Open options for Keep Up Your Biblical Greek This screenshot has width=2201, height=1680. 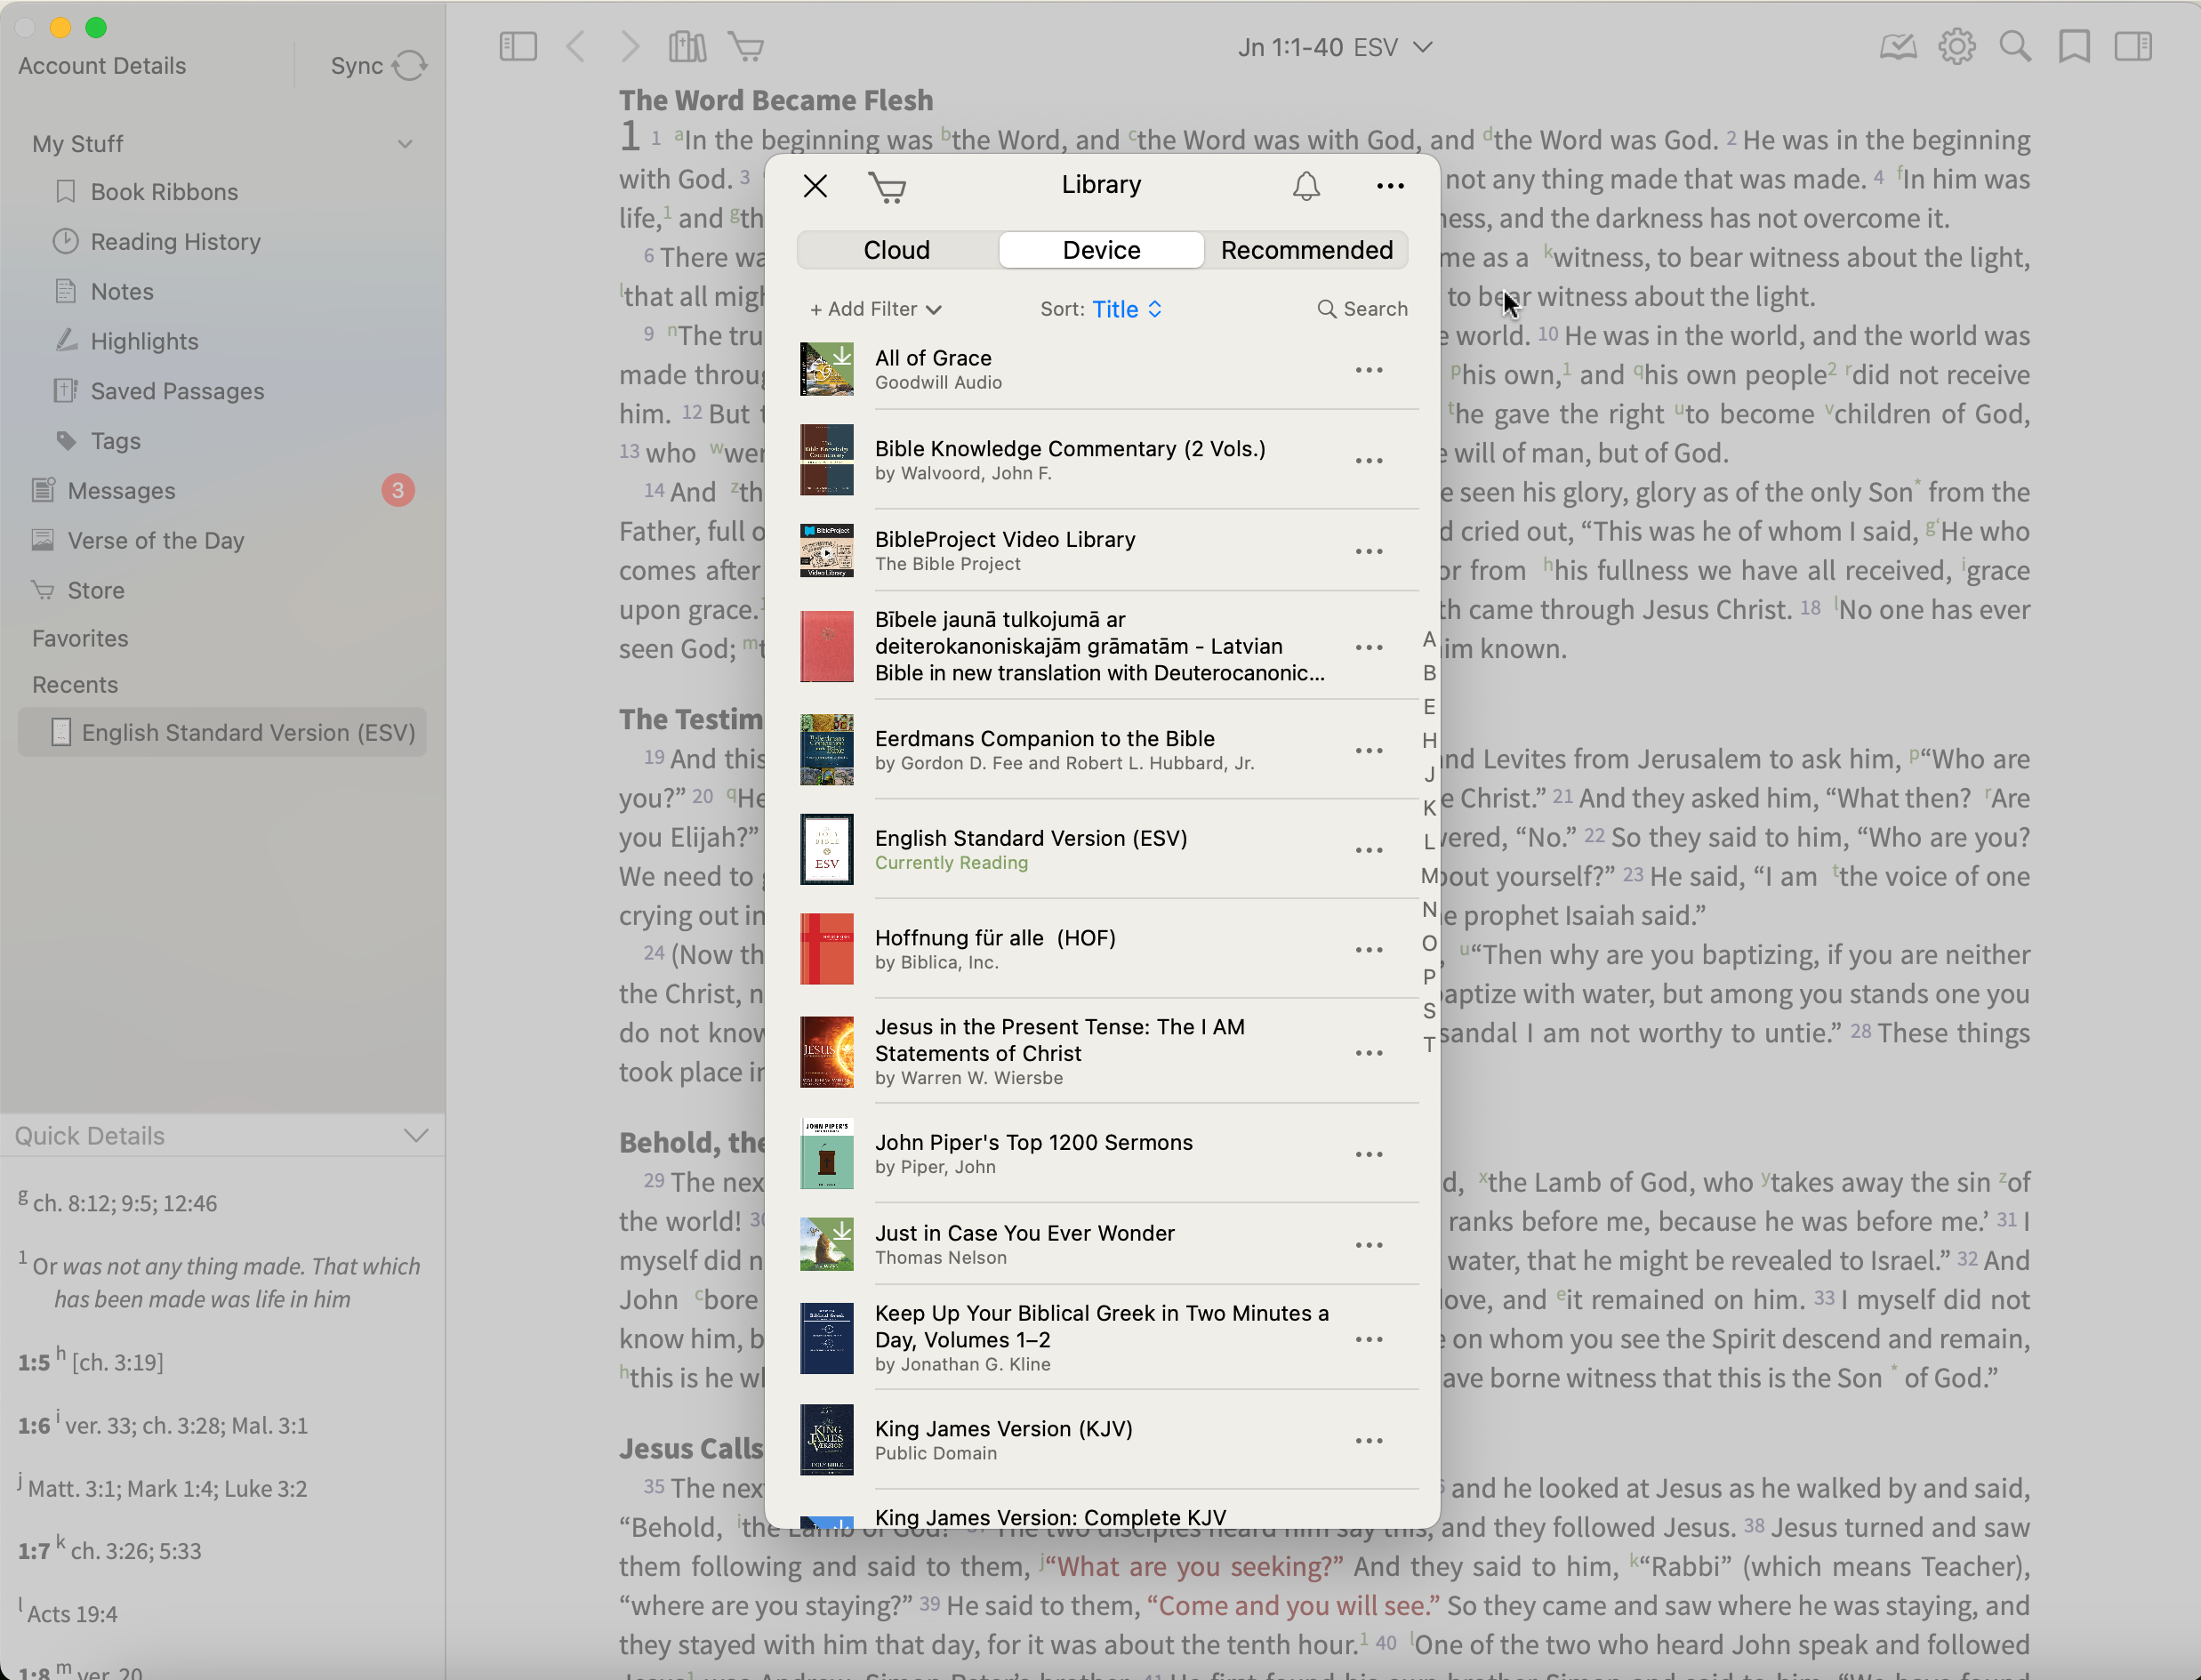pos(1369,1340)
